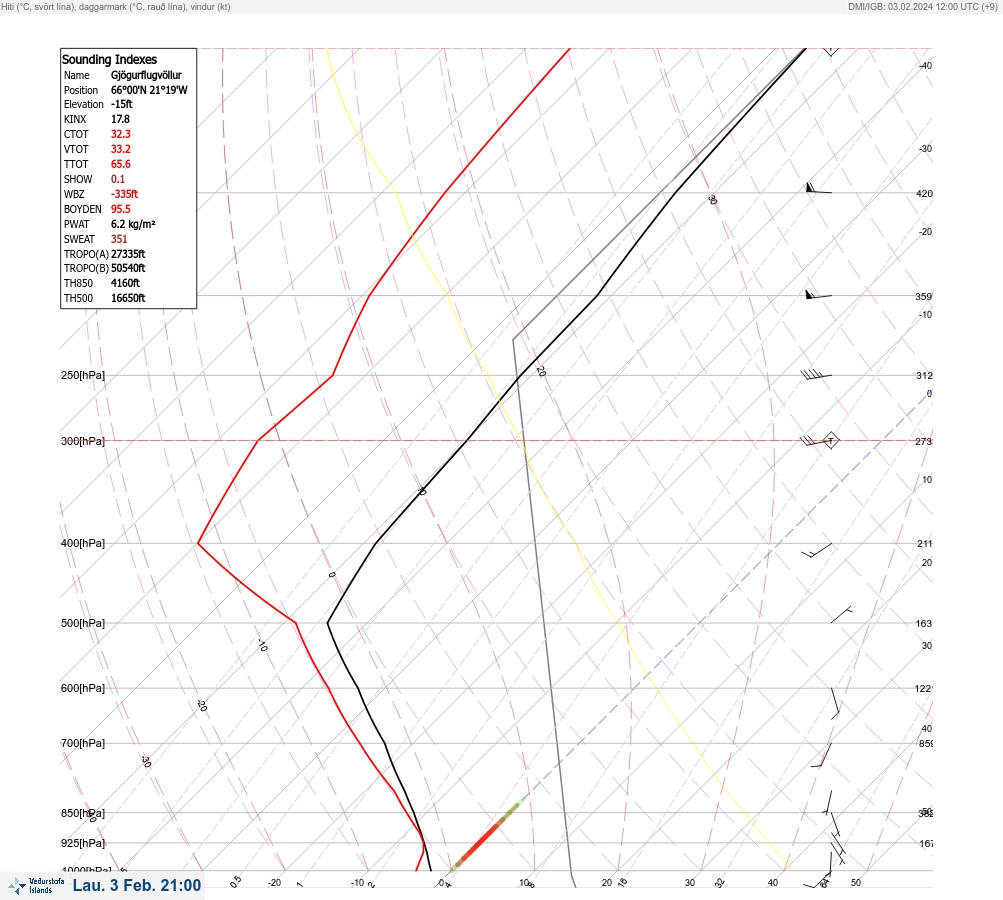Click the WBZ value '-335ft'
The image size is (1003, 900).
coord(125,194)
